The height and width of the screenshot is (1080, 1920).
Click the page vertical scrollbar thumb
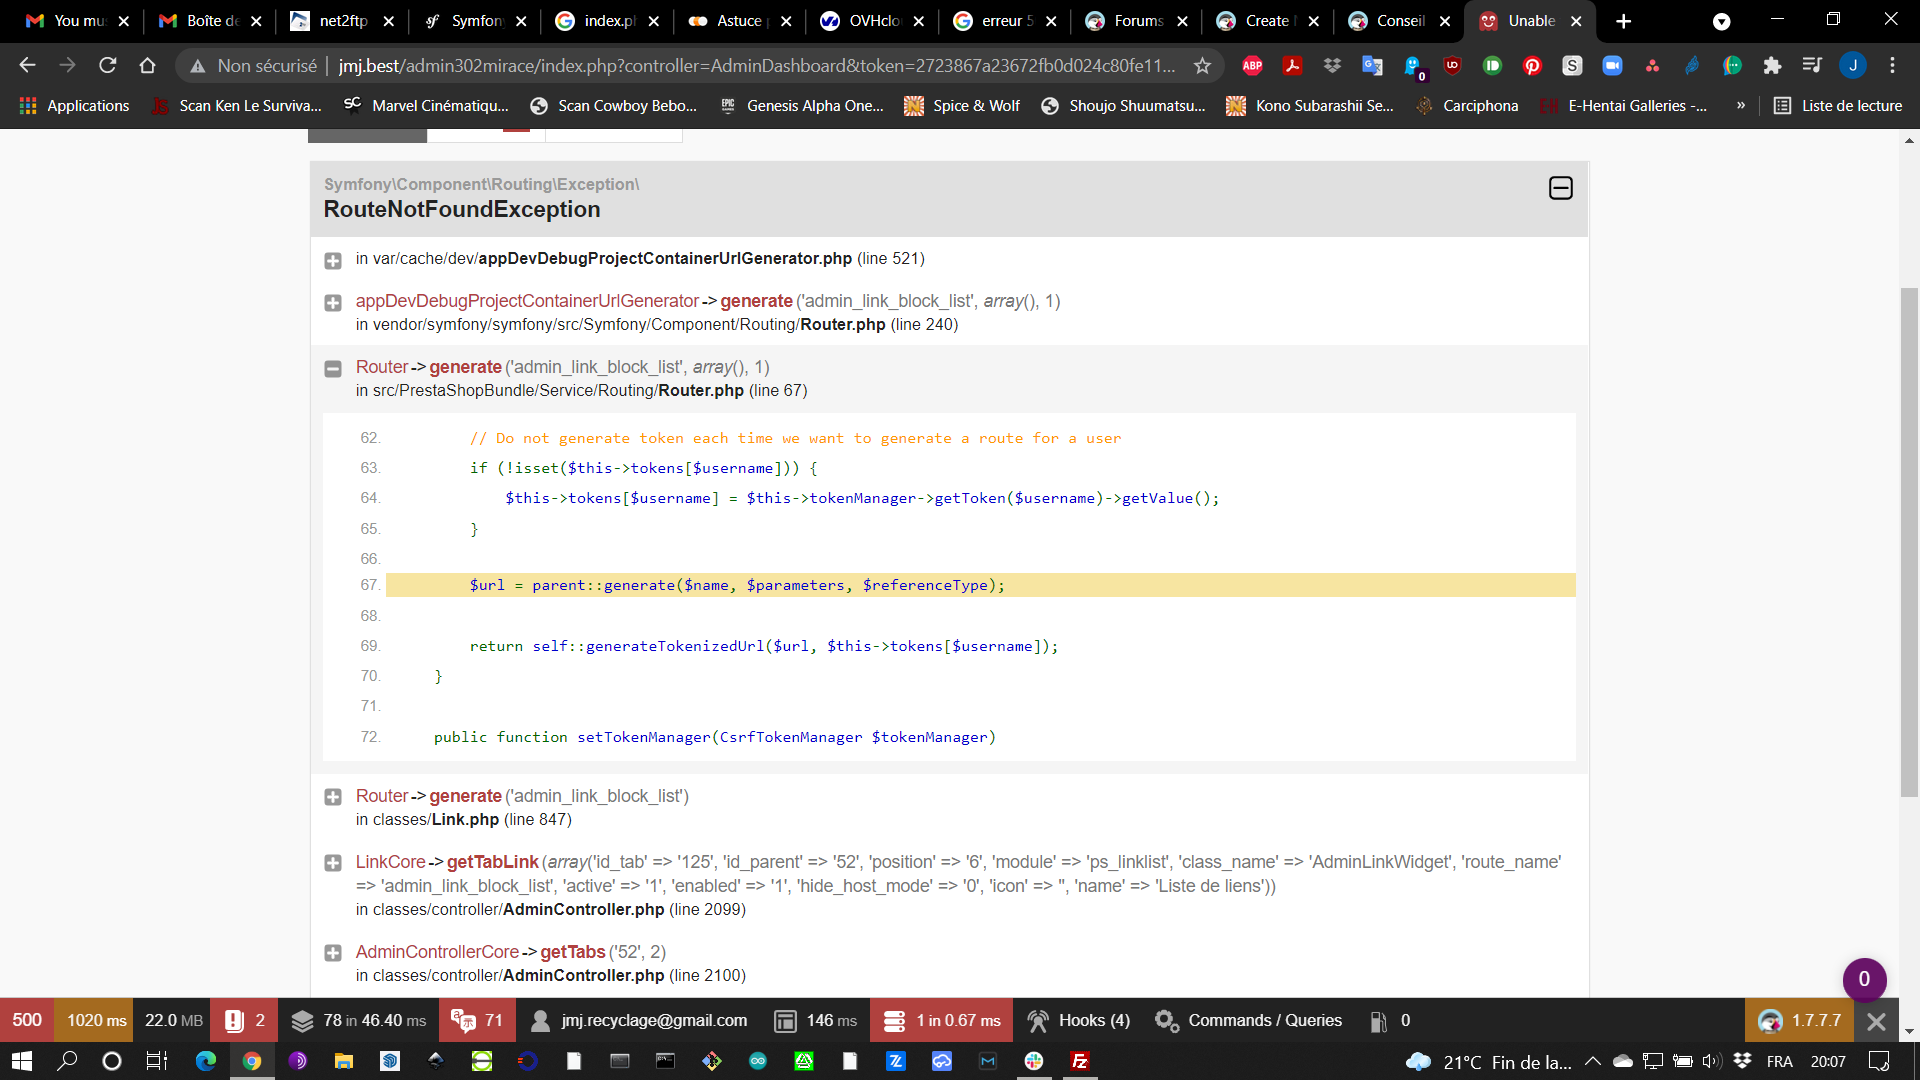click(1909, 542)
